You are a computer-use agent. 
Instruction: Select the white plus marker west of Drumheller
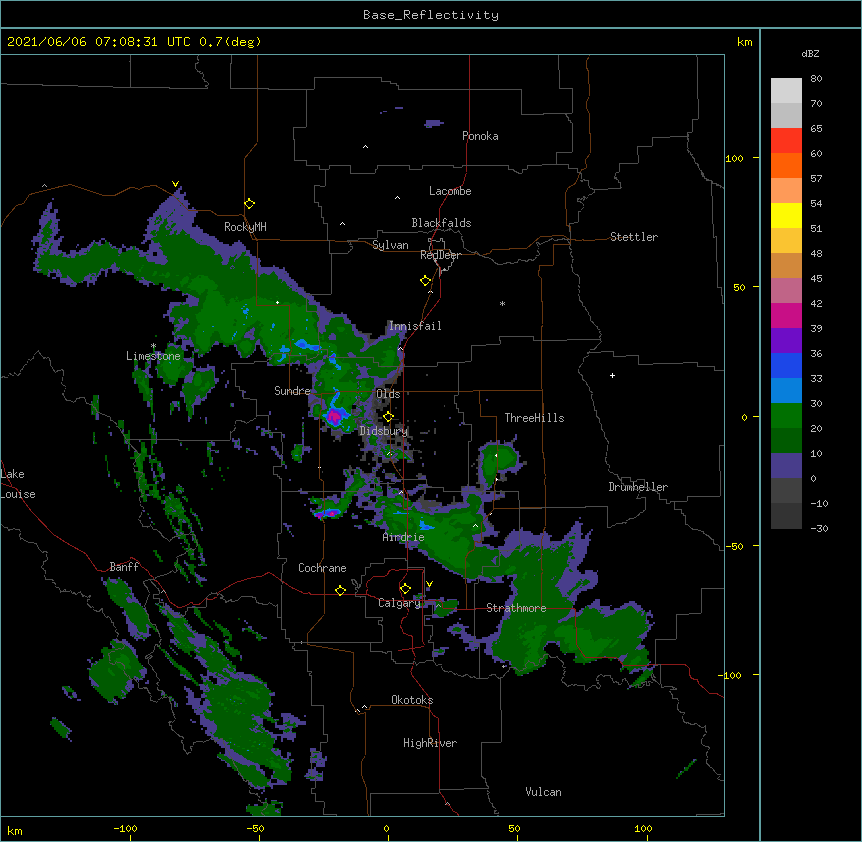tap(612, 375)
